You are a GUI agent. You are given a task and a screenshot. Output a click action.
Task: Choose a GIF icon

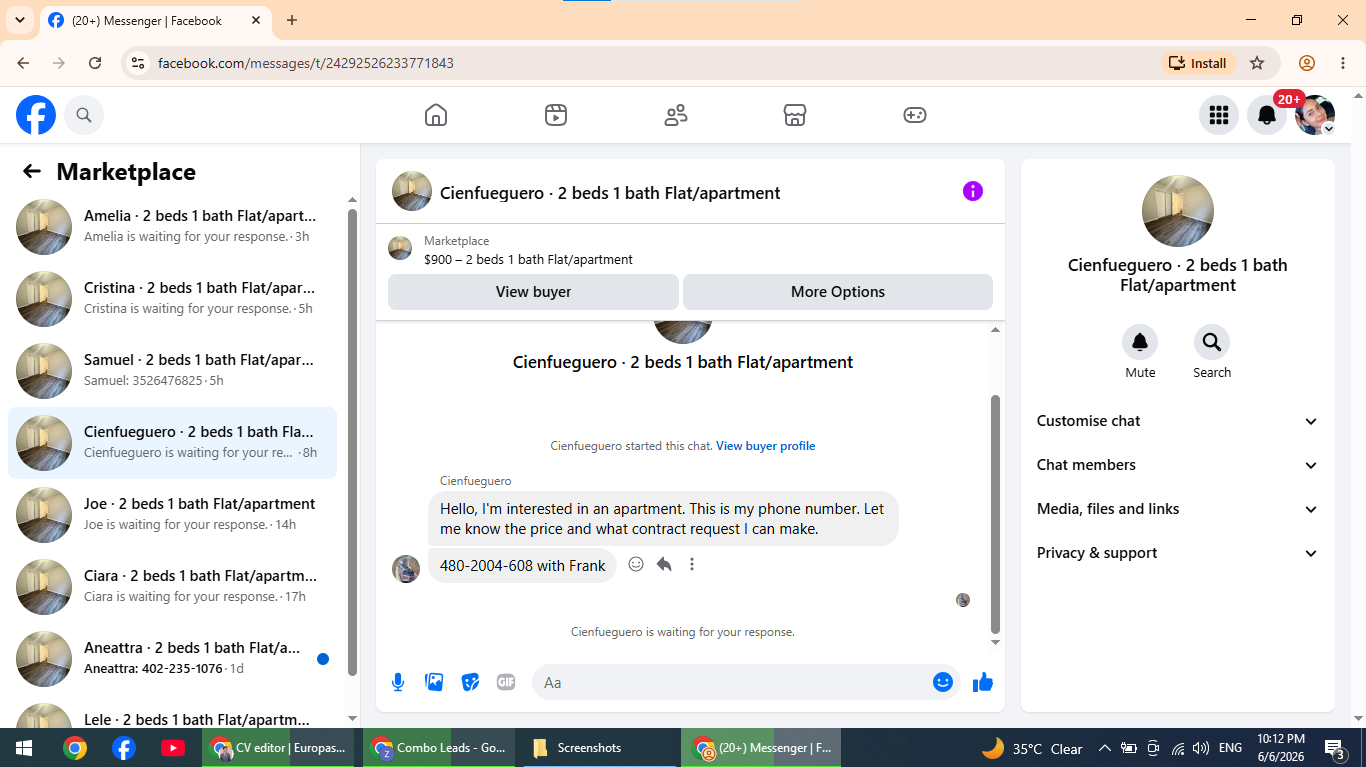click(506, 682)
